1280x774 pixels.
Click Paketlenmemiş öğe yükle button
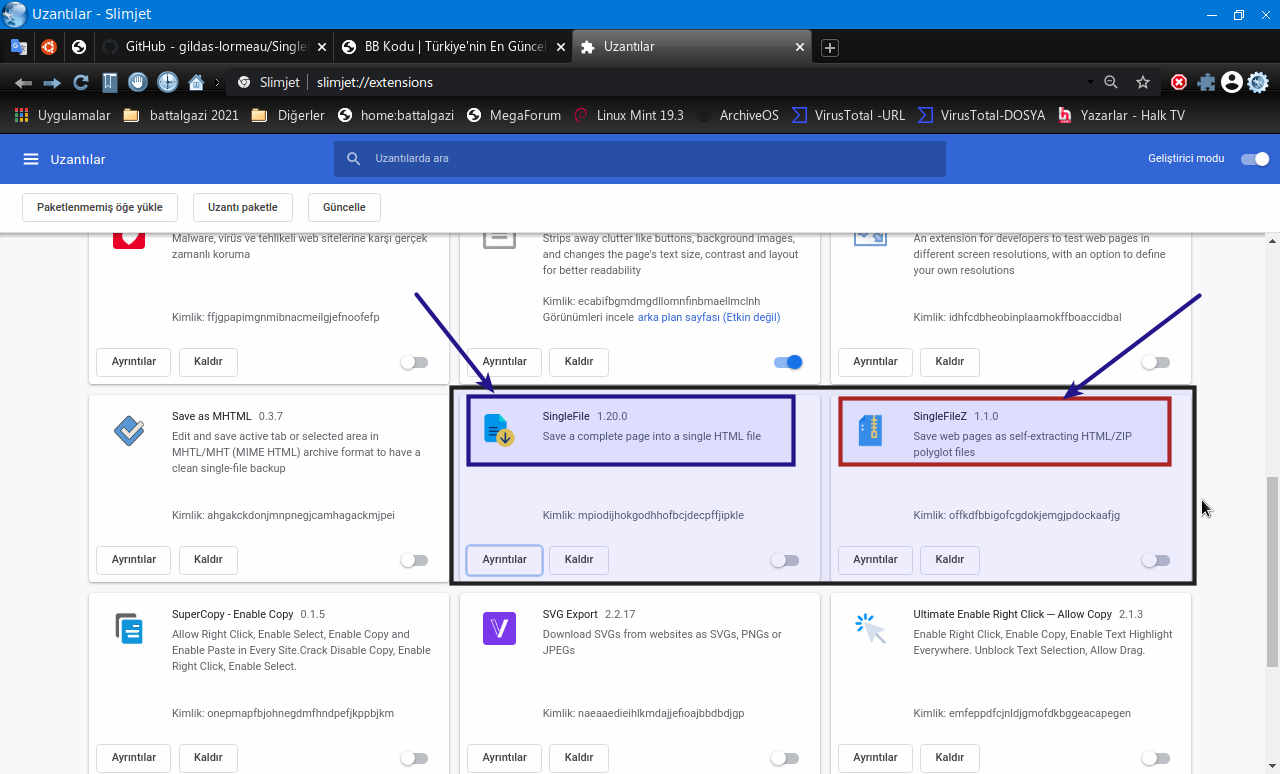pos(100,207)
